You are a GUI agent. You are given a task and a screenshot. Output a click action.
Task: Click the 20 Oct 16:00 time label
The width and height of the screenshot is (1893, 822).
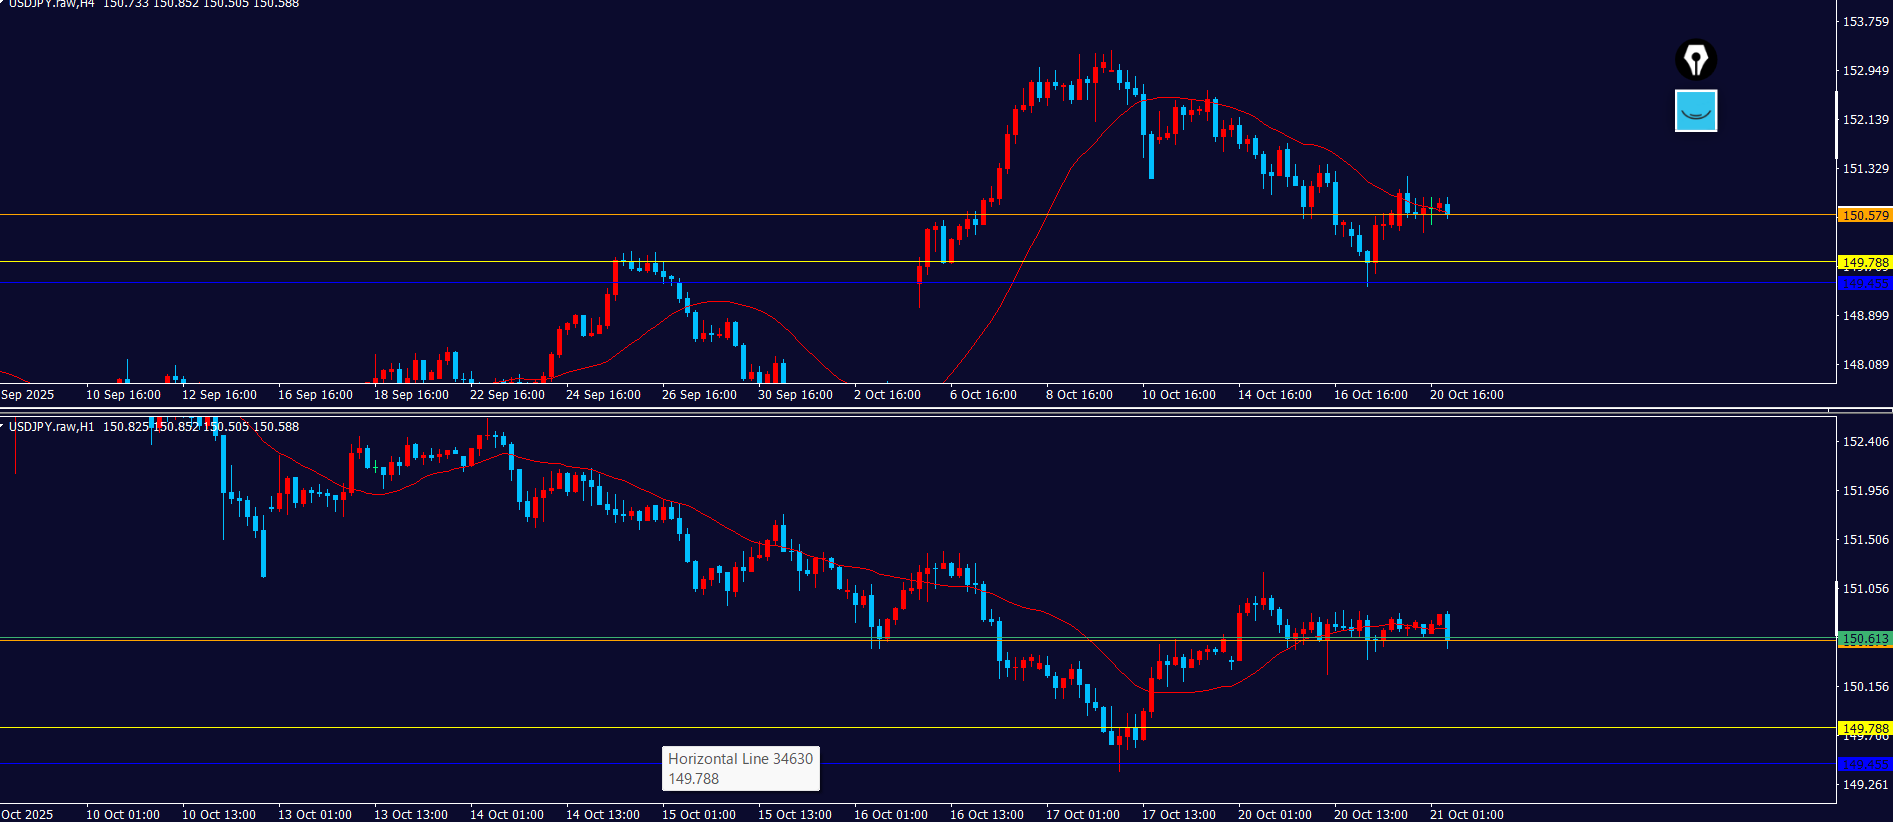click(x=1466, y=395)
